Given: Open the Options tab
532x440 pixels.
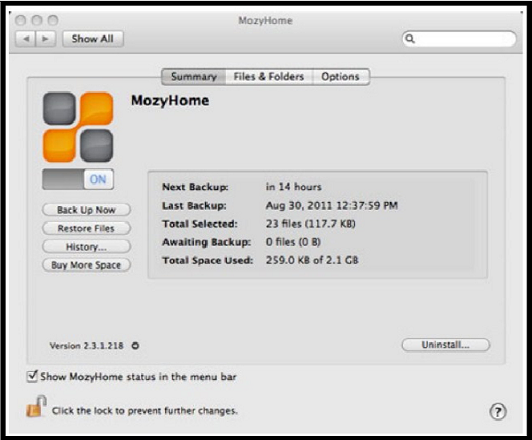Looking at the screenshot, I should 341,77.
